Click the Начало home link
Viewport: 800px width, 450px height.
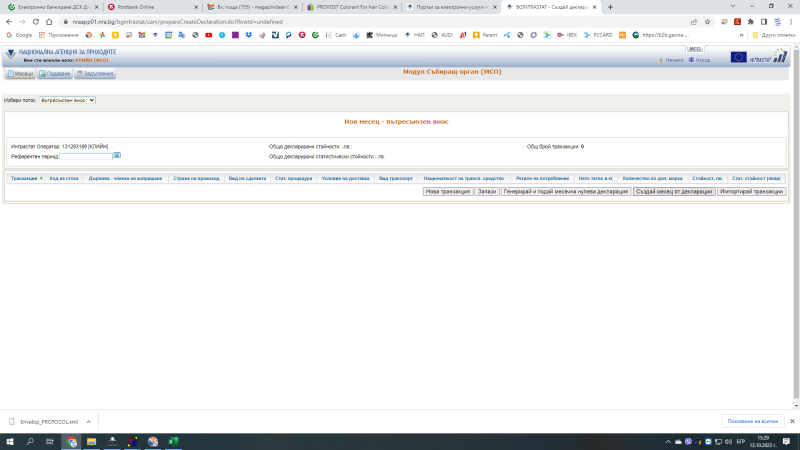click(x=674, y=60)
